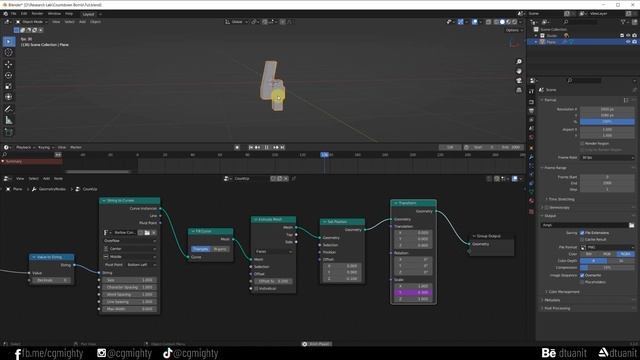Open the Window menu
640x360 pixels.
54,13
